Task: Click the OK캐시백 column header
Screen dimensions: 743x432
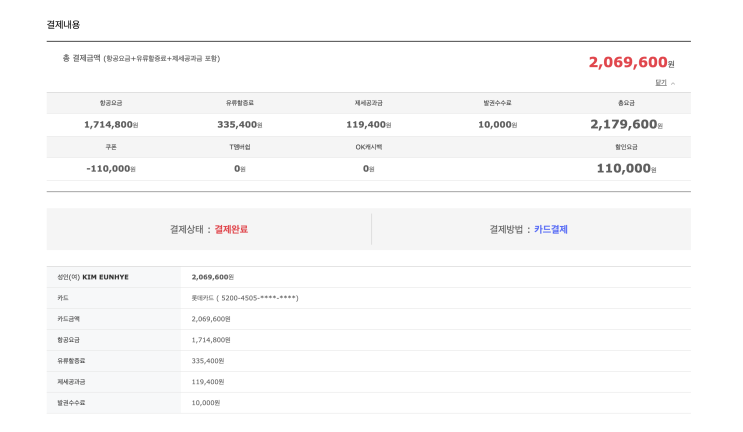Action: pos(369,147)
